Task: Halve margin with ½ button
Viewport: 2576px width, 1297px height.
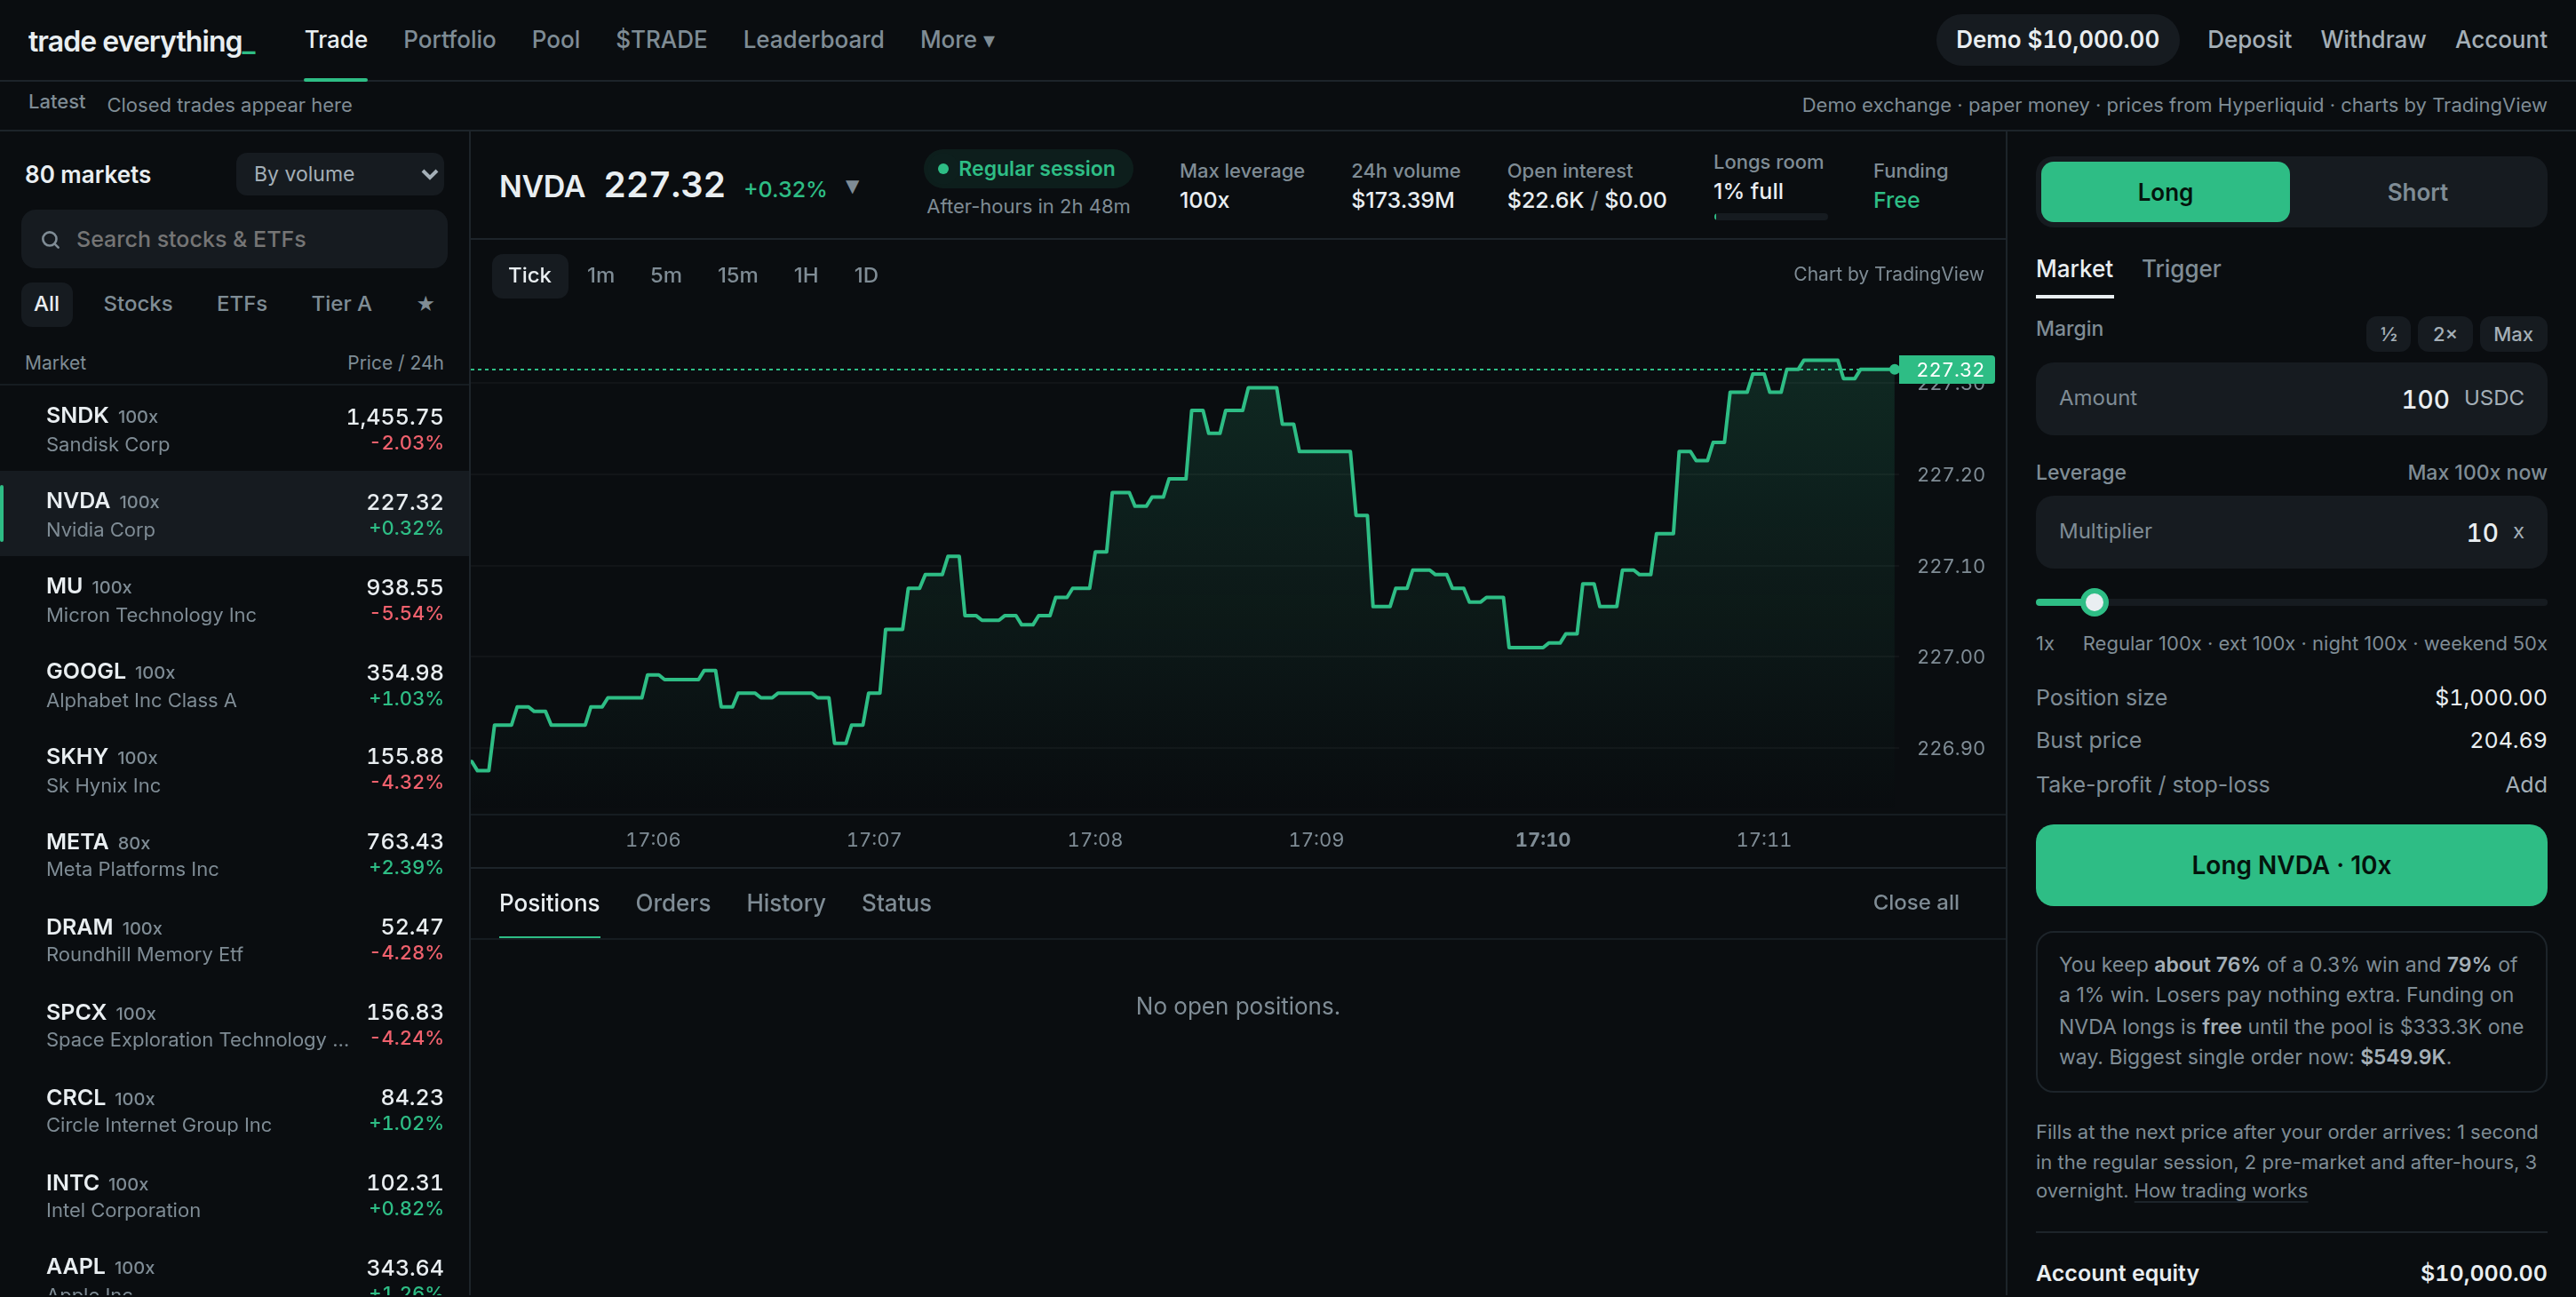Action: coord(2388,334)
